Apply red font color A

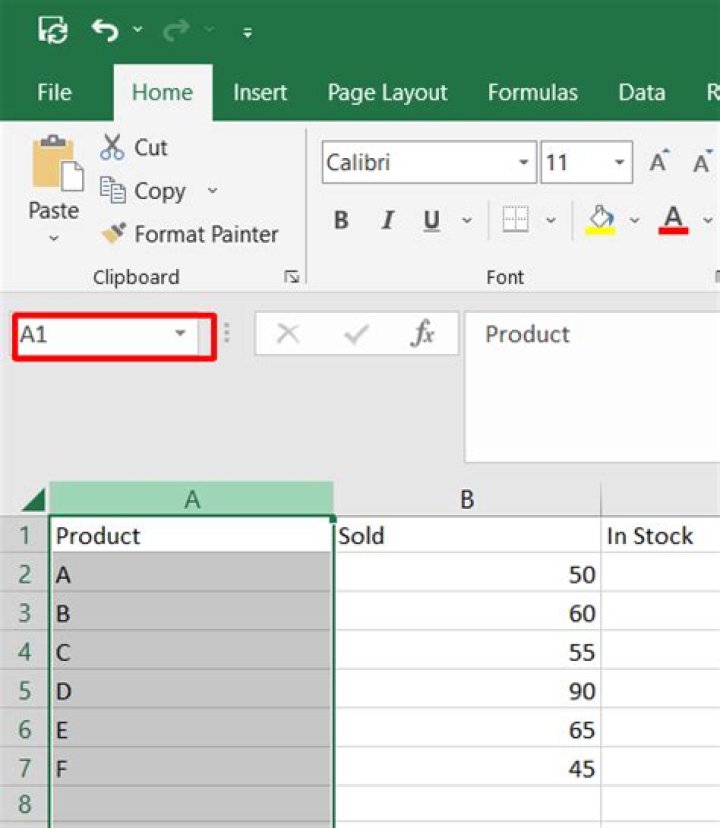coord(673,219)
